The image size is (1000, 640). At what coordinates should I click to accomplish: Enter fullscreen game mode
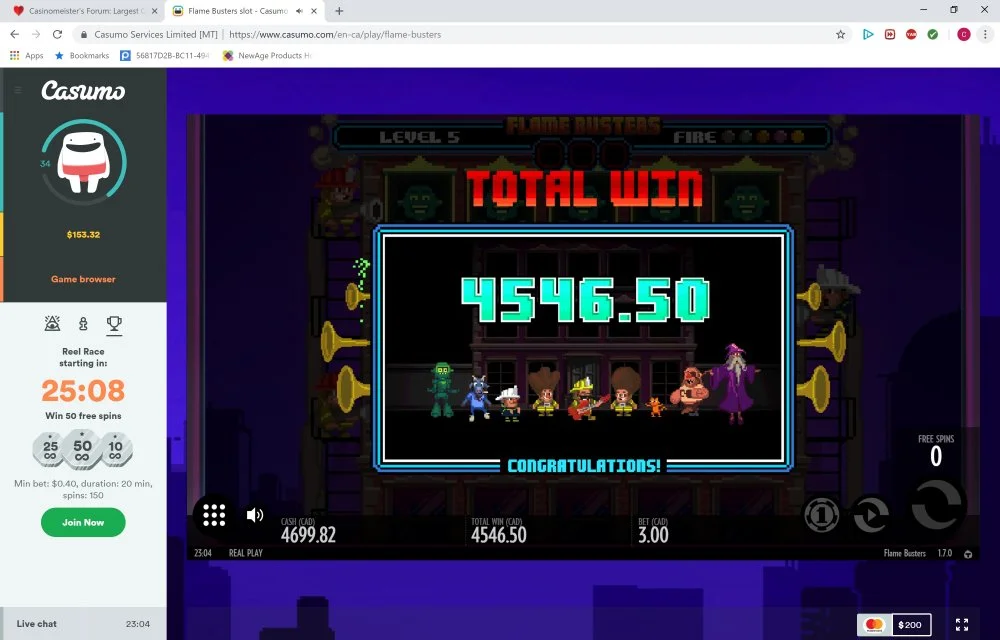pos(962,625)
